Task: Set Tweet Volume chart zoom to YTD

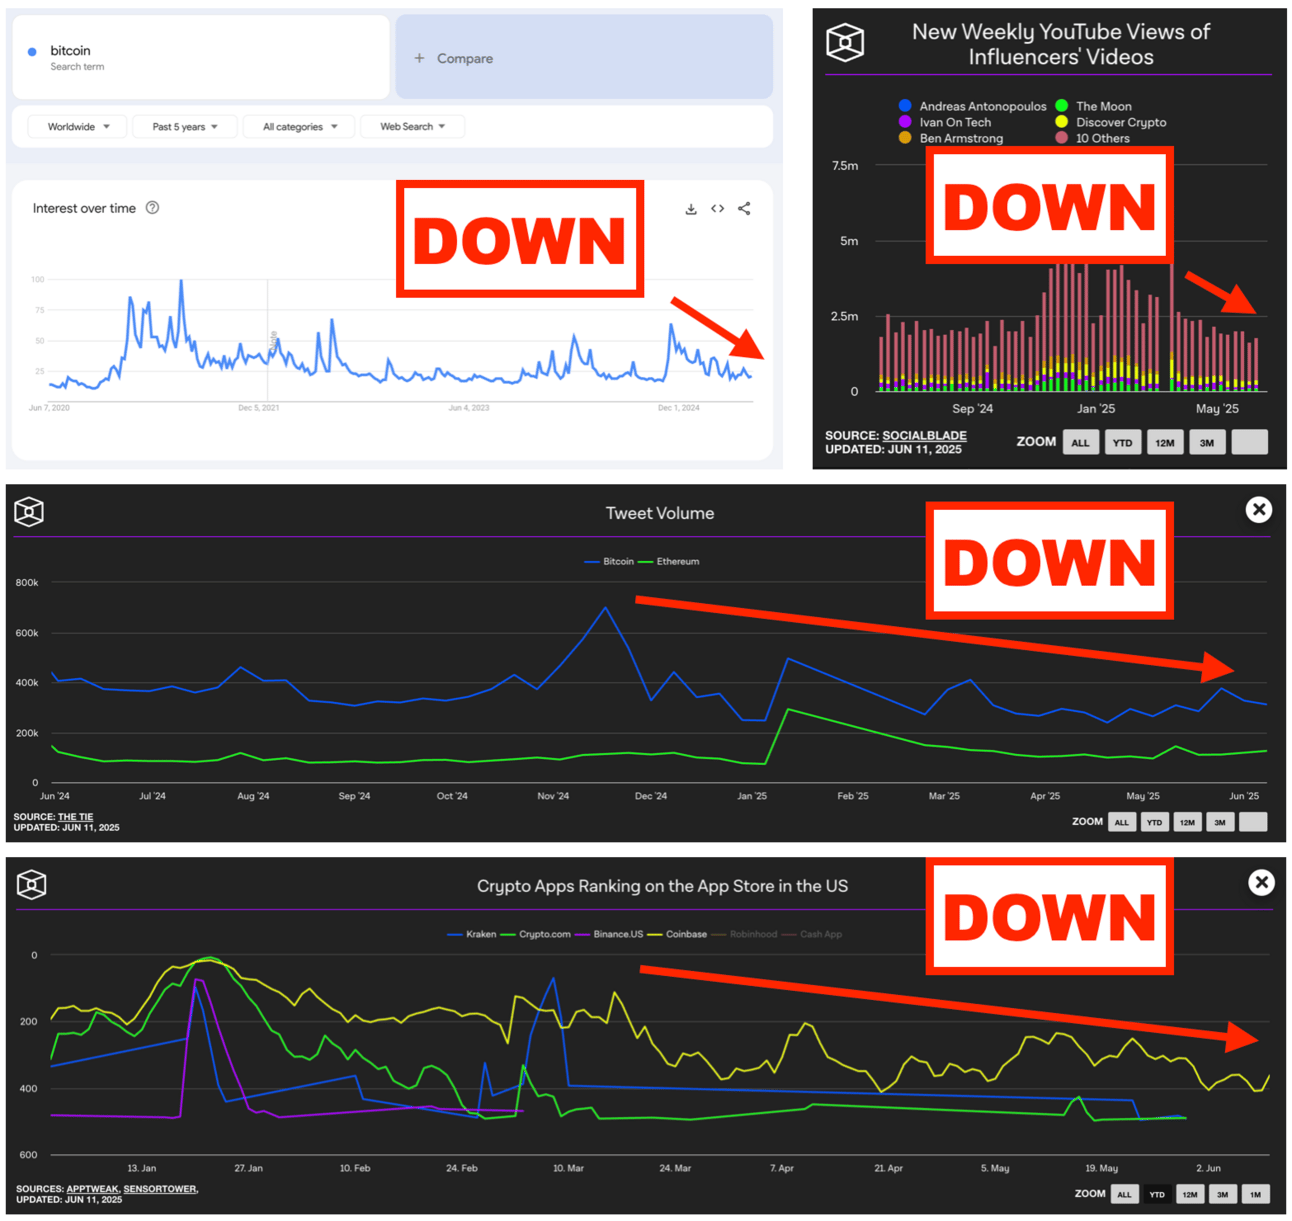Action: 1155,822
